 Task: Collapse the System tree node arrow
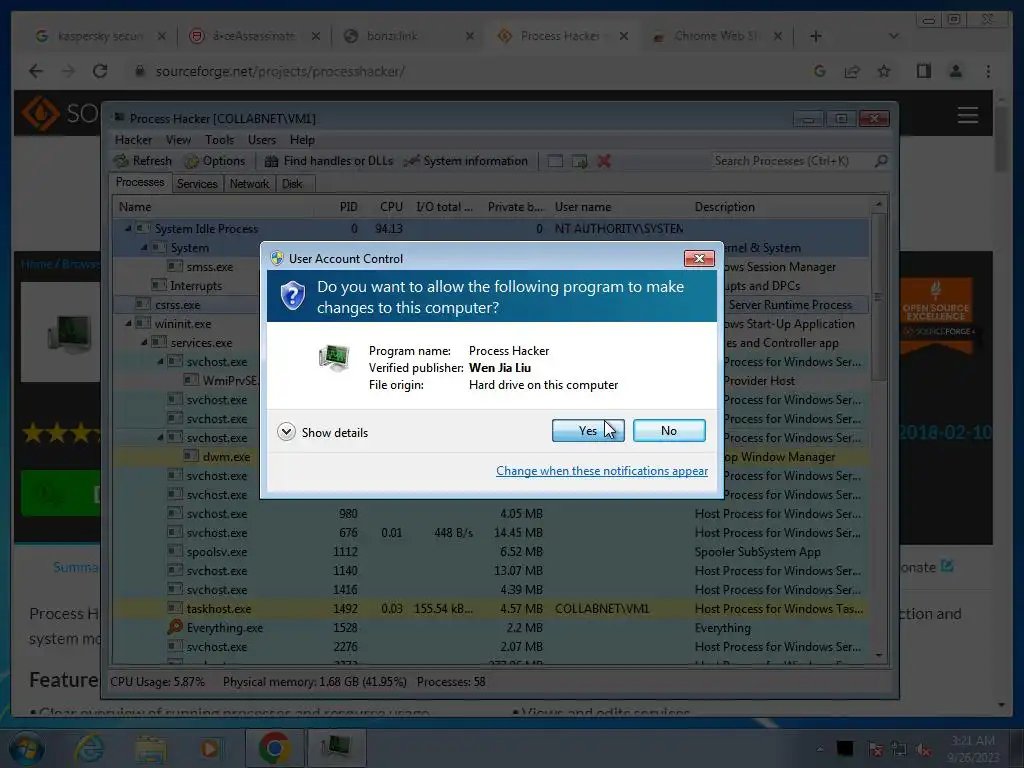pos(144,248)
